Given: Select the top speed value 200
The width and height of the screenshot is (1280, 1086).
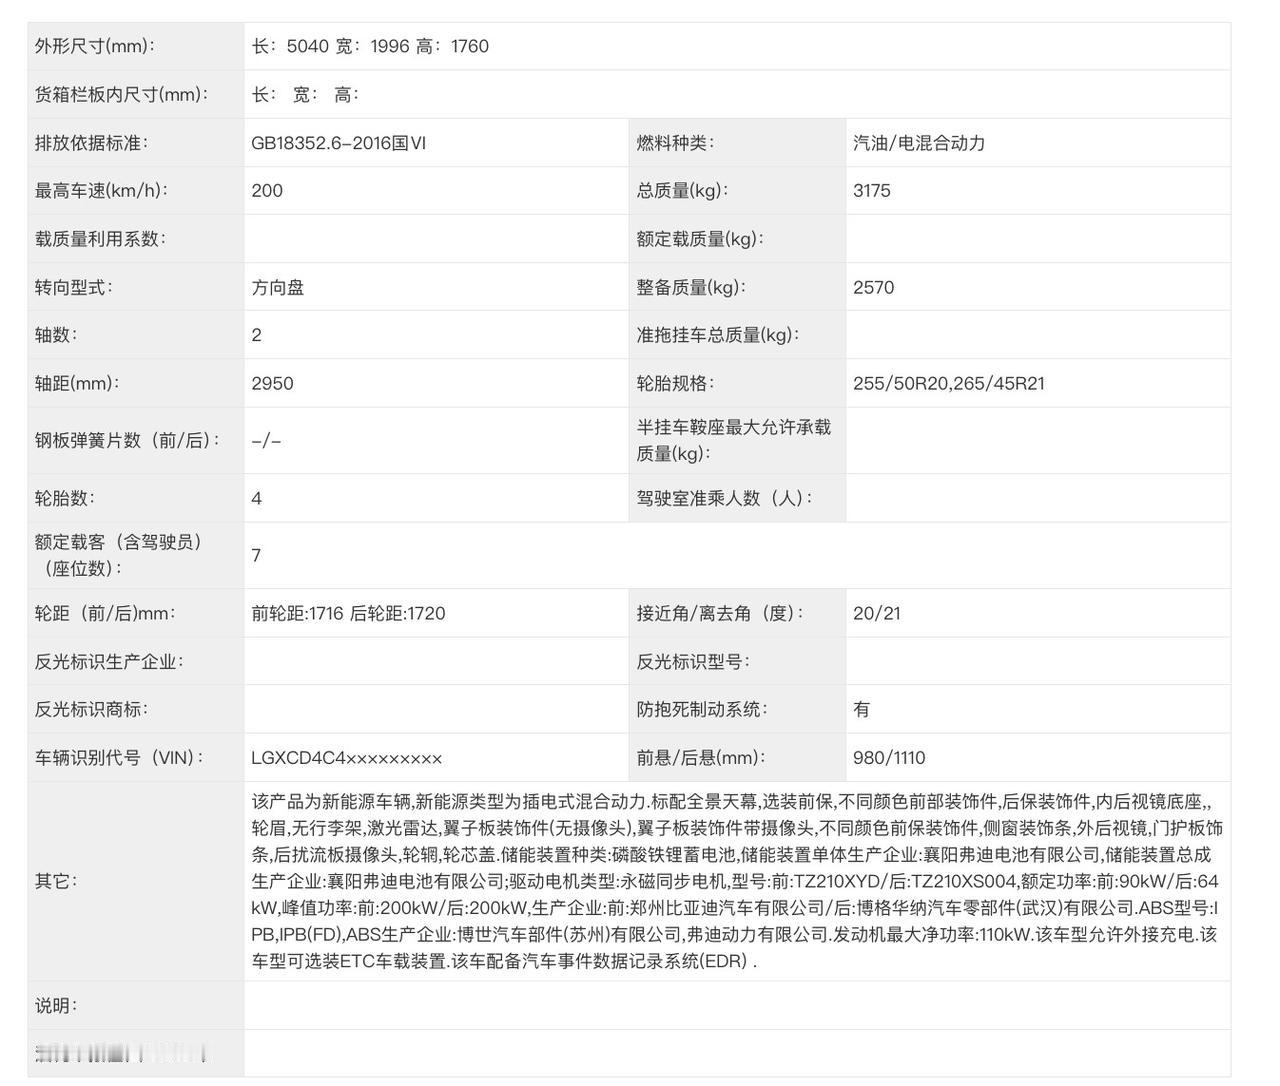Looking at the screenshot, I should pos(267,191).
